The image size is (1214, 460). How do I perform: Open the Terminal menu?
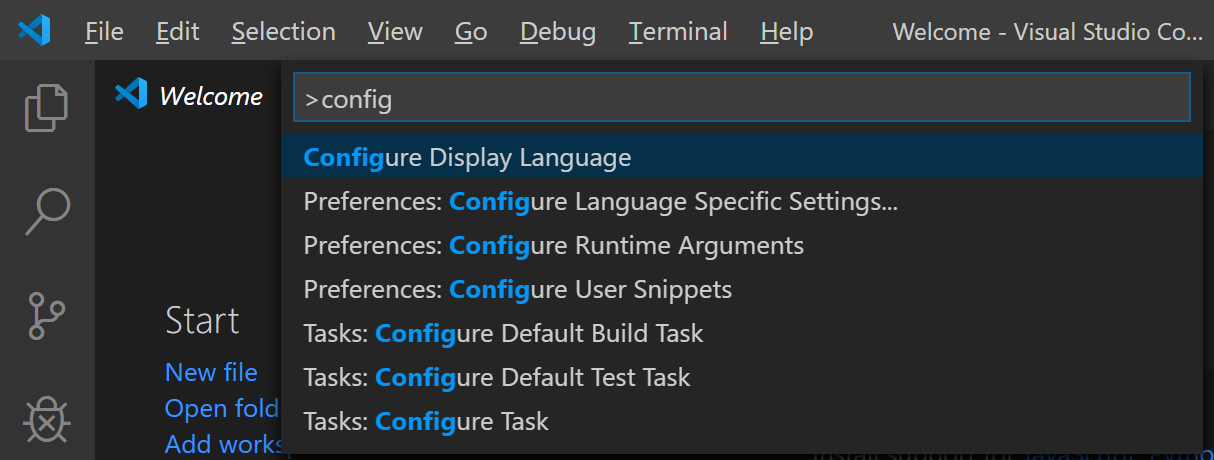pos(677,32)
